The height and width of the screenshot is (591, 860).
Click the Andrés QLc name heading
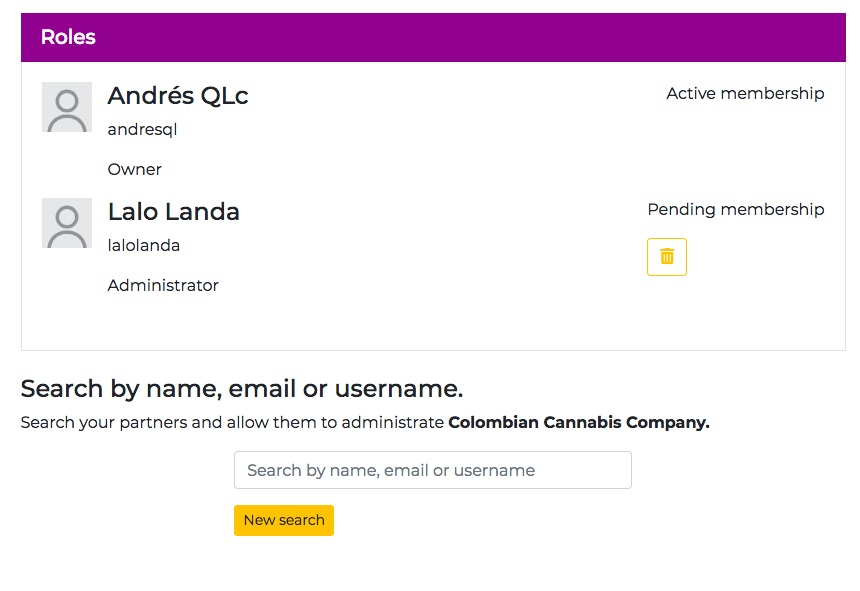coord(178,96)
